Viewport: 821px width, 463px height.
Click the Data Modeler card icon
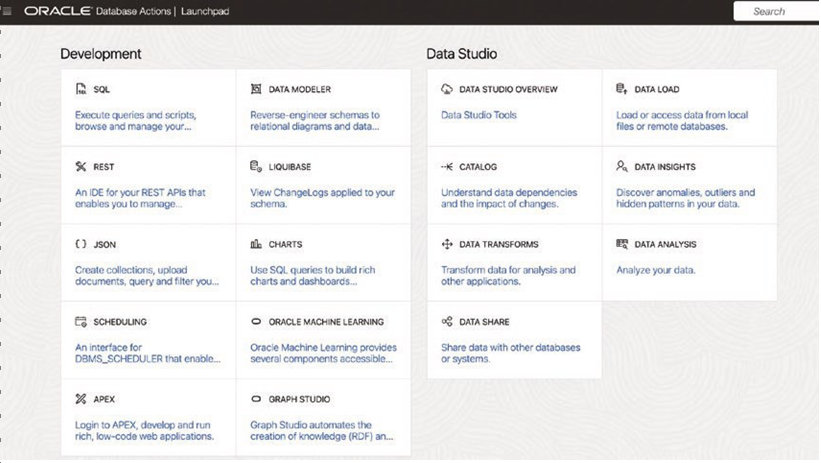[x=256, y=89]
